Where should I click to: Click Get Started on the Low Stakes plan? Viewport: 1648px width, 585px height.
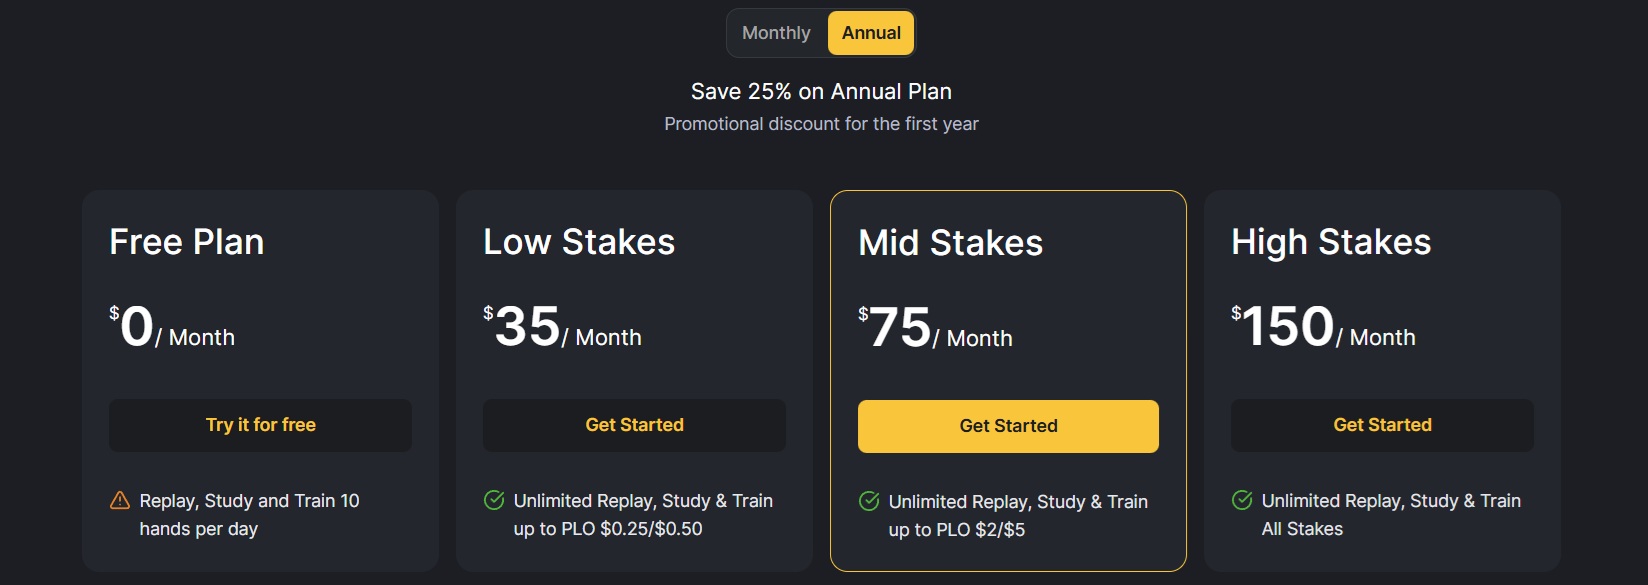(634, 425)
